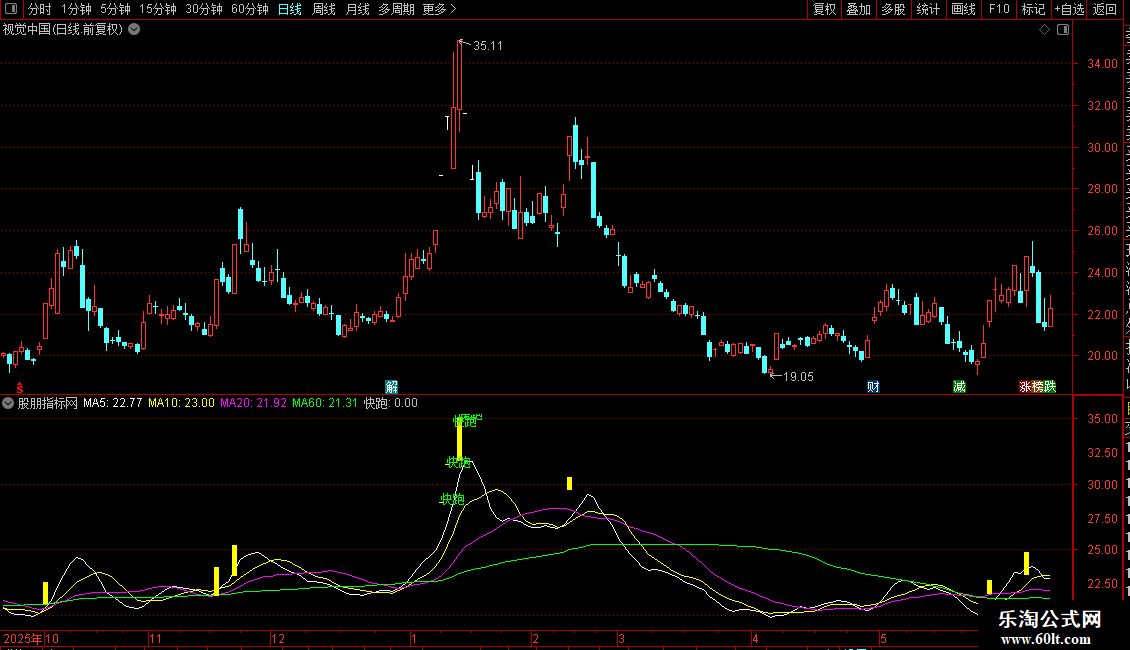Select the 30分钟 period tab
The image size is (1130, 650).
204,9
